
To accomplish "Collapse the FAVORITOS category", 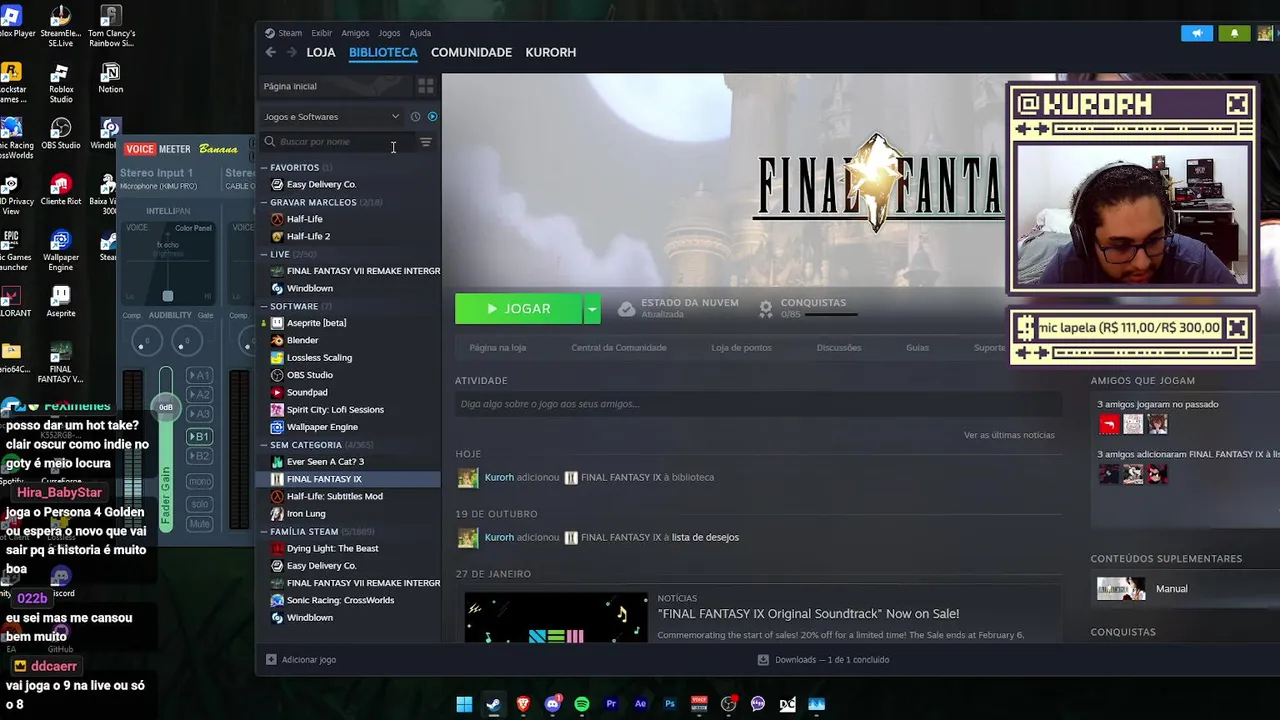I will 264,168.
